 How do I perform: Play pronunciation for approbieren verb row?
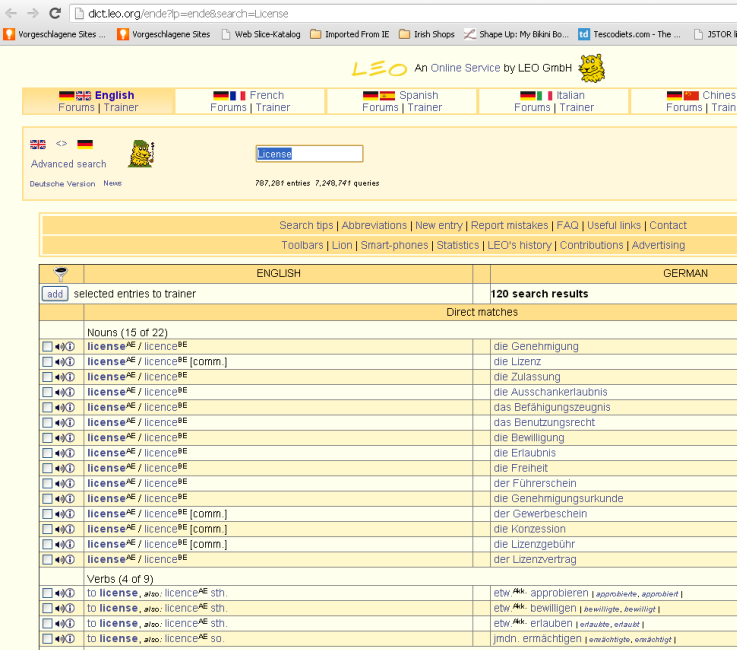[59, 593]
